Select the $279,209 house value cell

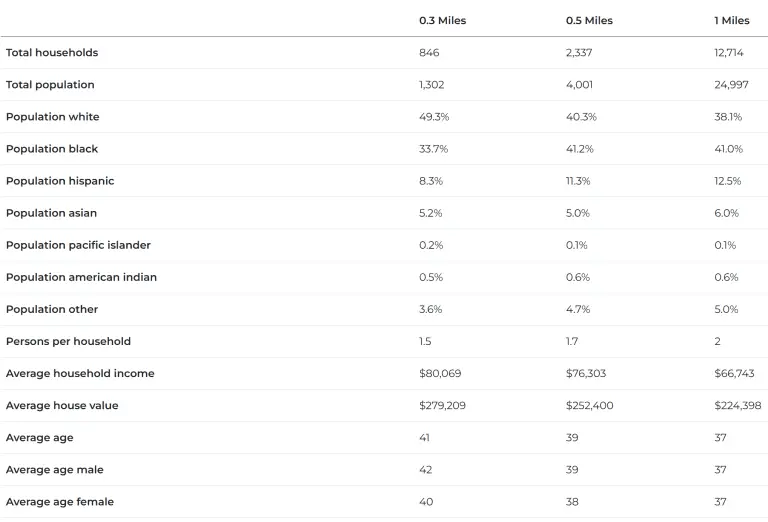click(x=442, y=405)
